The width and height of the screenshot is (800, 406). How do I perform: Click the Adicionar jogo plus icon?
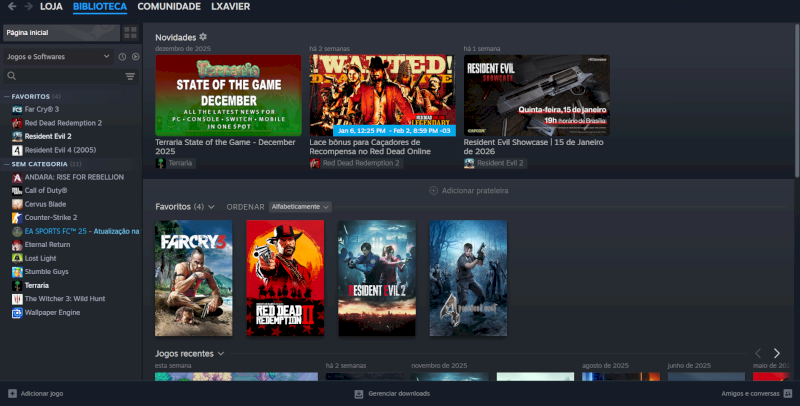(12, 394)
